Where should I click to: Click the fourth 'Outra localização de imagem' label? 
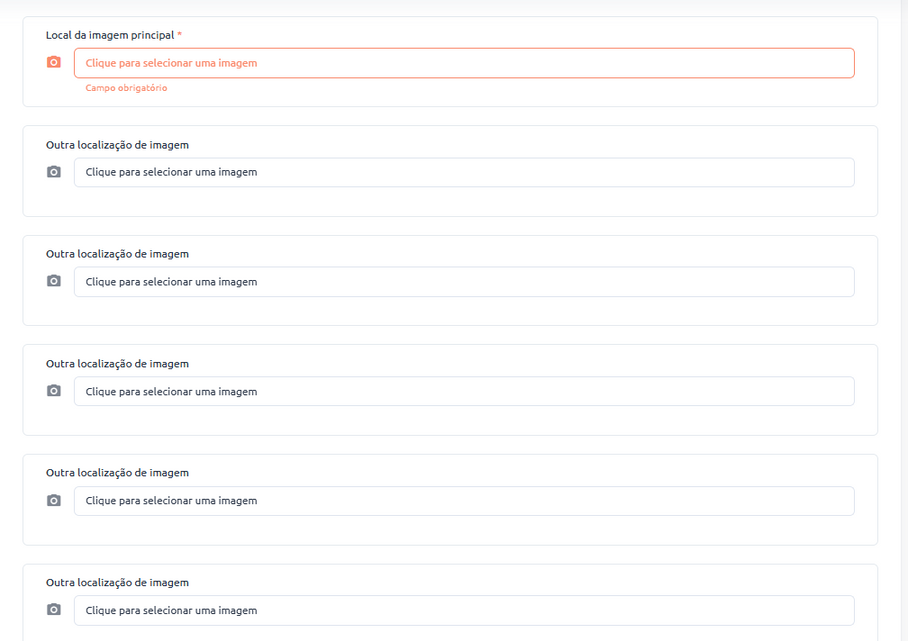[x=117, y=473]
